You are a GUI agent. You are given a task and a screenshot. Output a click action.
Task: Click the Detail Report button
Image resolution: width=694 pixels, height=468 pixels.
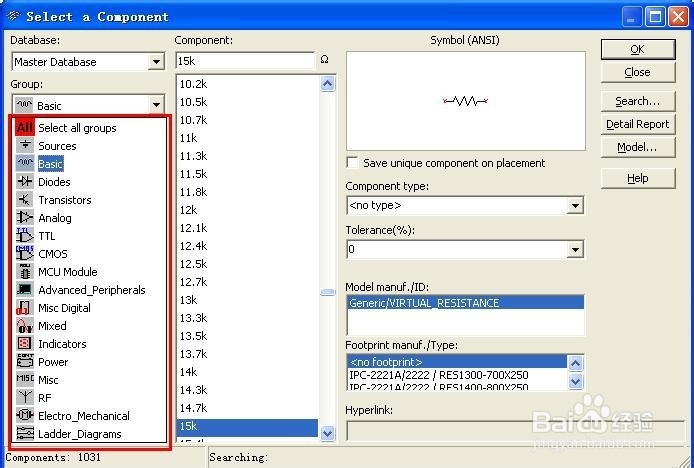(638, 124)
